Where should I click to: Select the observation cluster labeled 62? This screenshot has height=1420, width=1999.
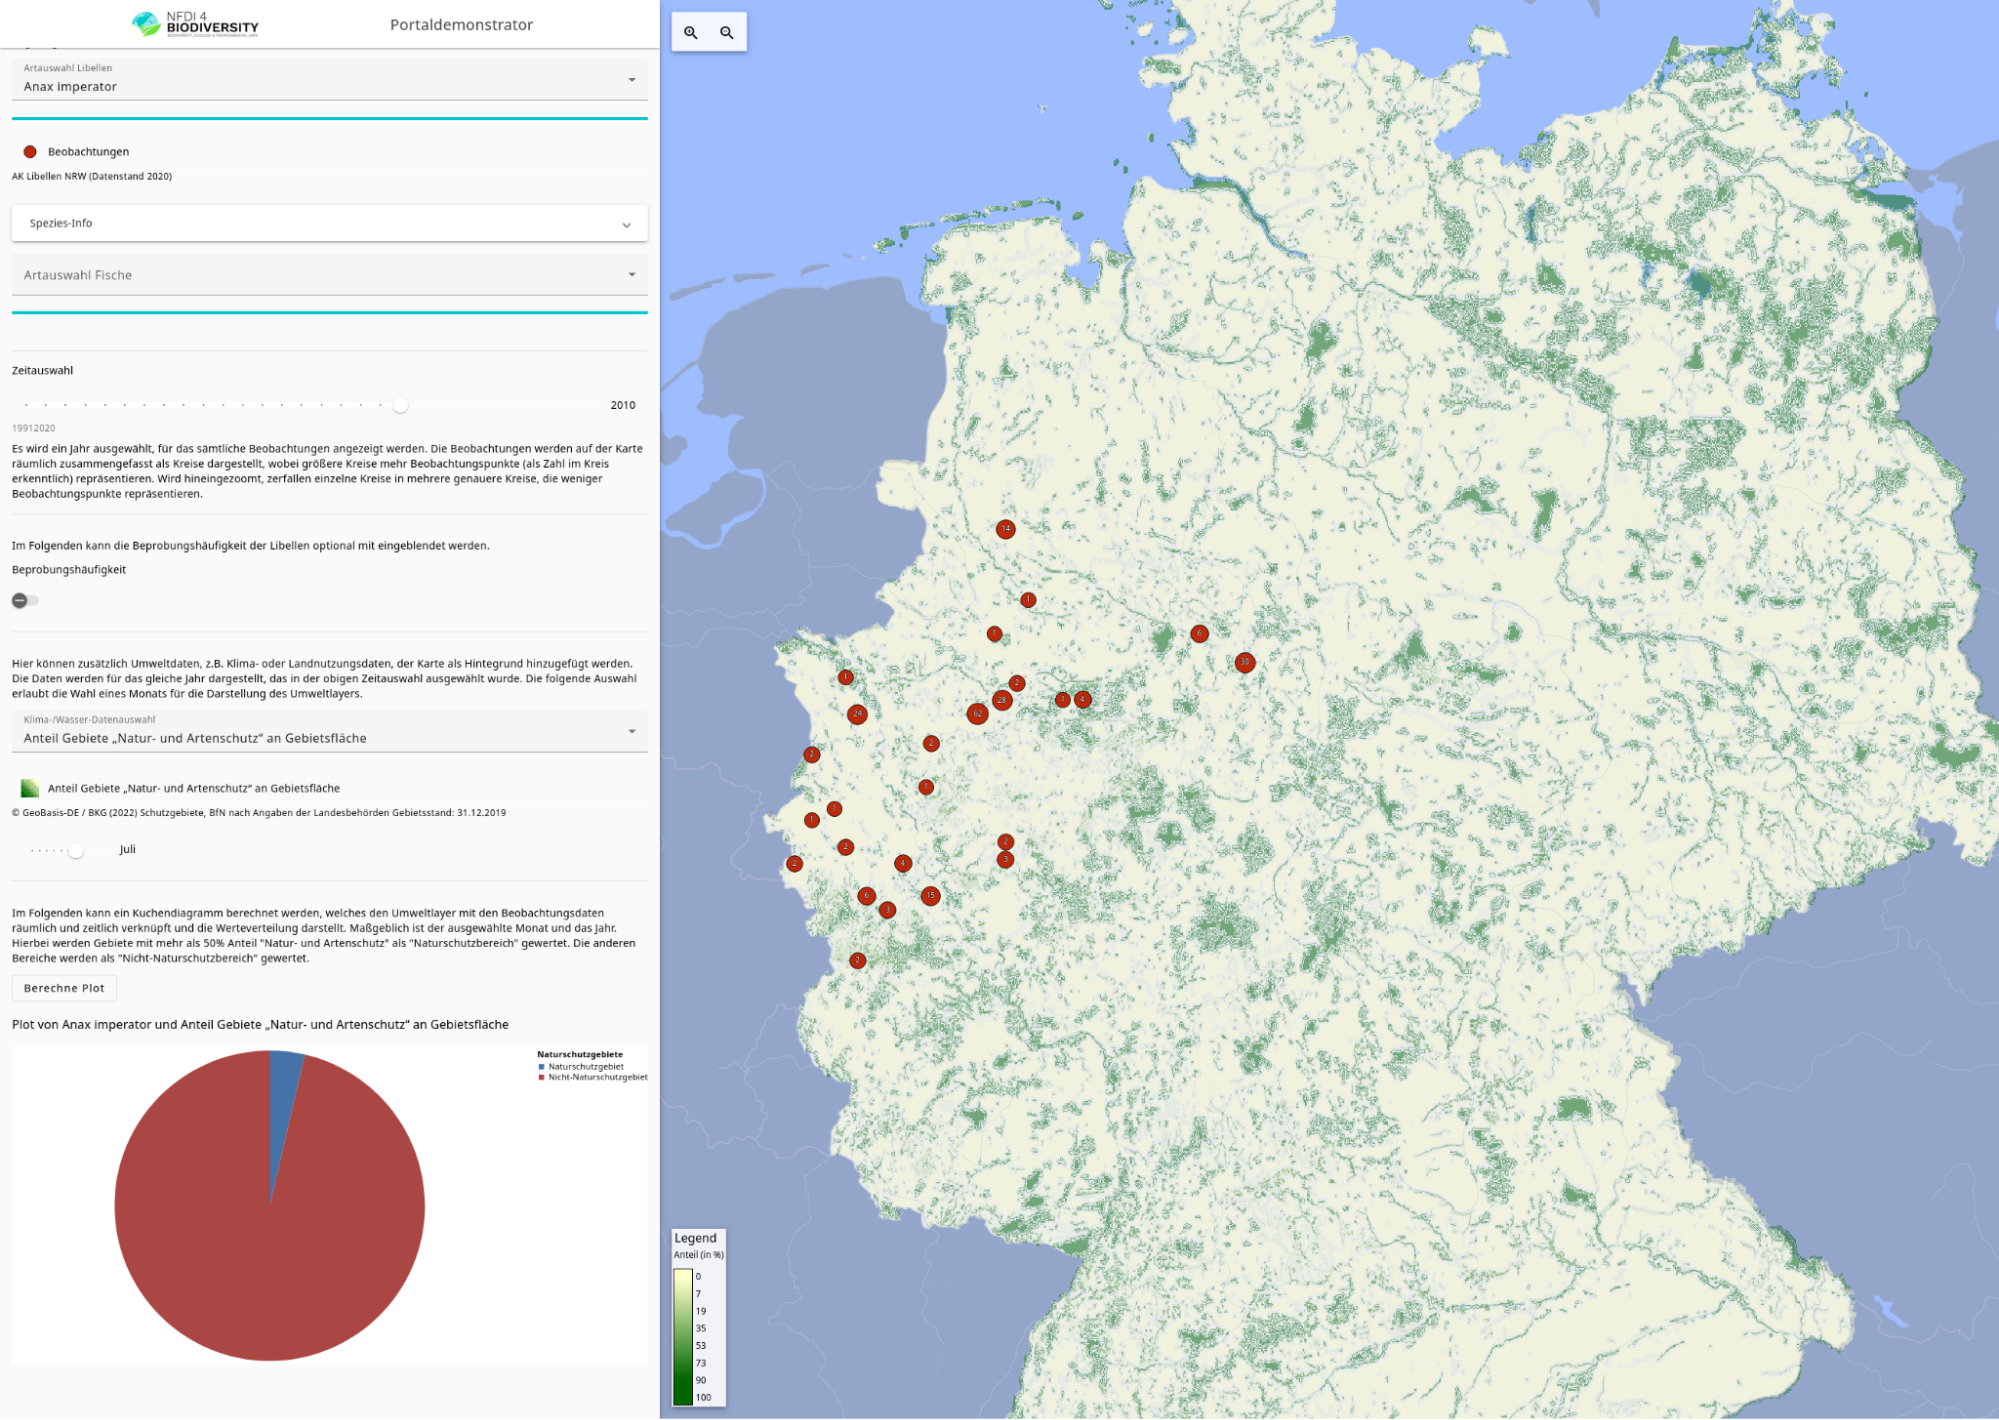click(978, 713)
